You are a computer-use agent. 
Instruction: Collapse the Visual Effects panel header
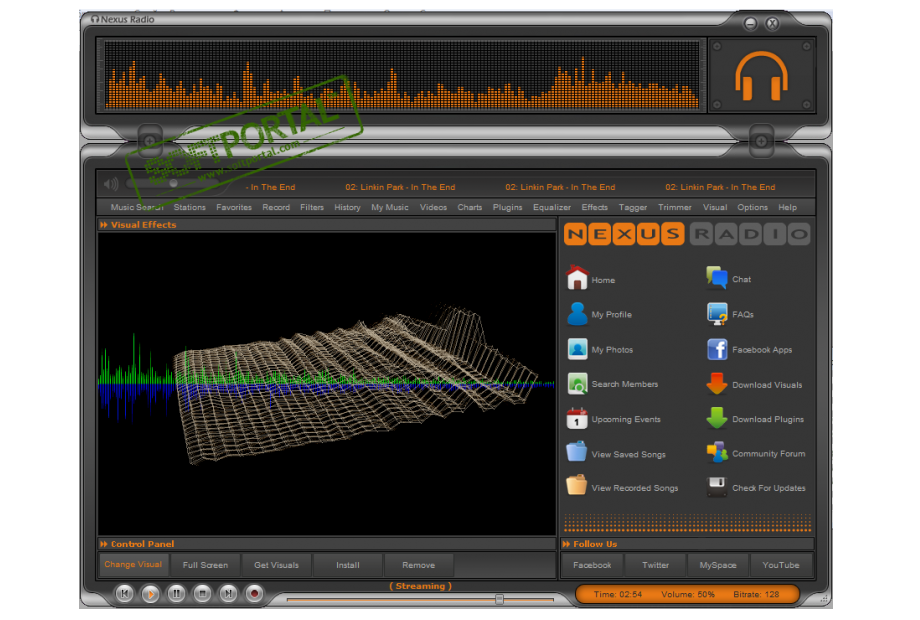(x=327, y=225)
